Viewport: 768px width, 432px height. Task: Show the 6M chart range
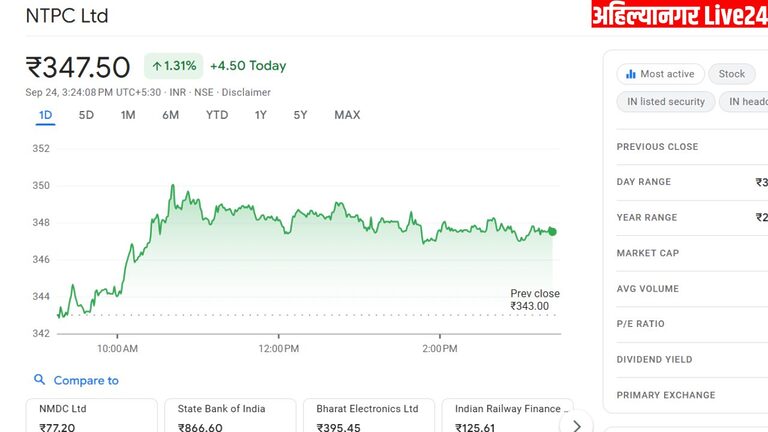pos(170,115)
